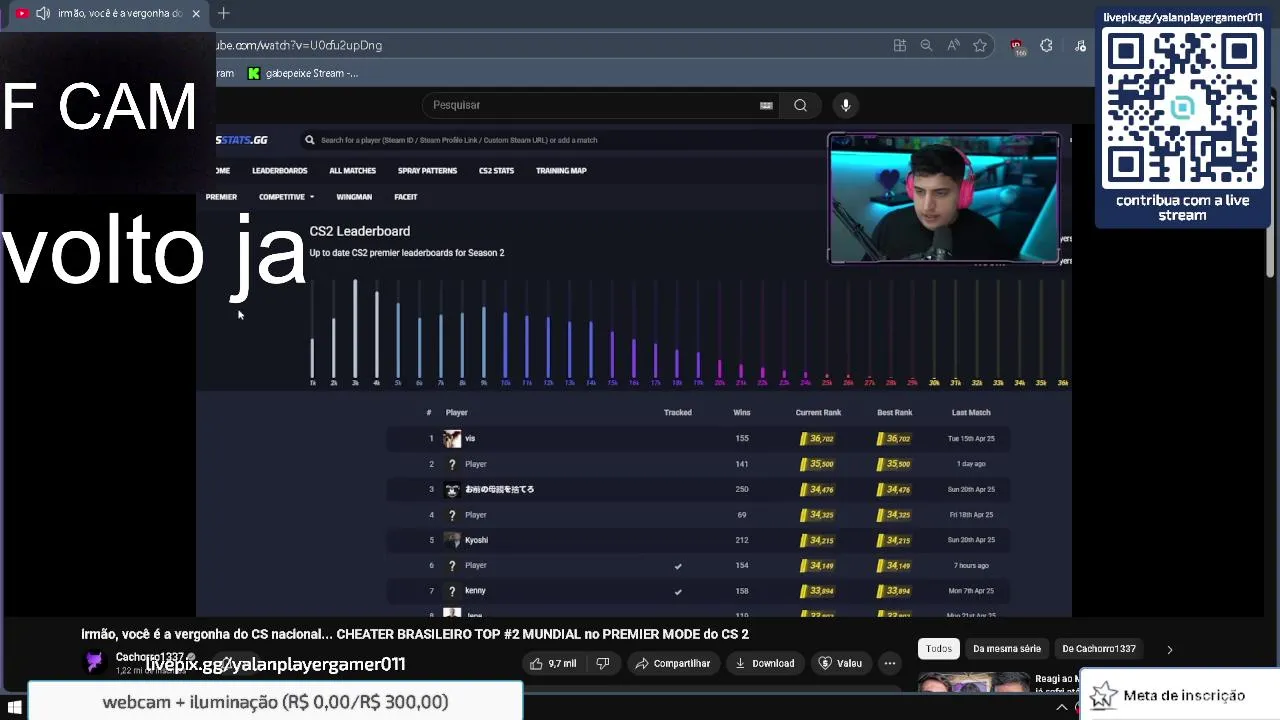Click the Valeu thanks button
This screenshot has width=1280, height=720.
click(840, 663)
